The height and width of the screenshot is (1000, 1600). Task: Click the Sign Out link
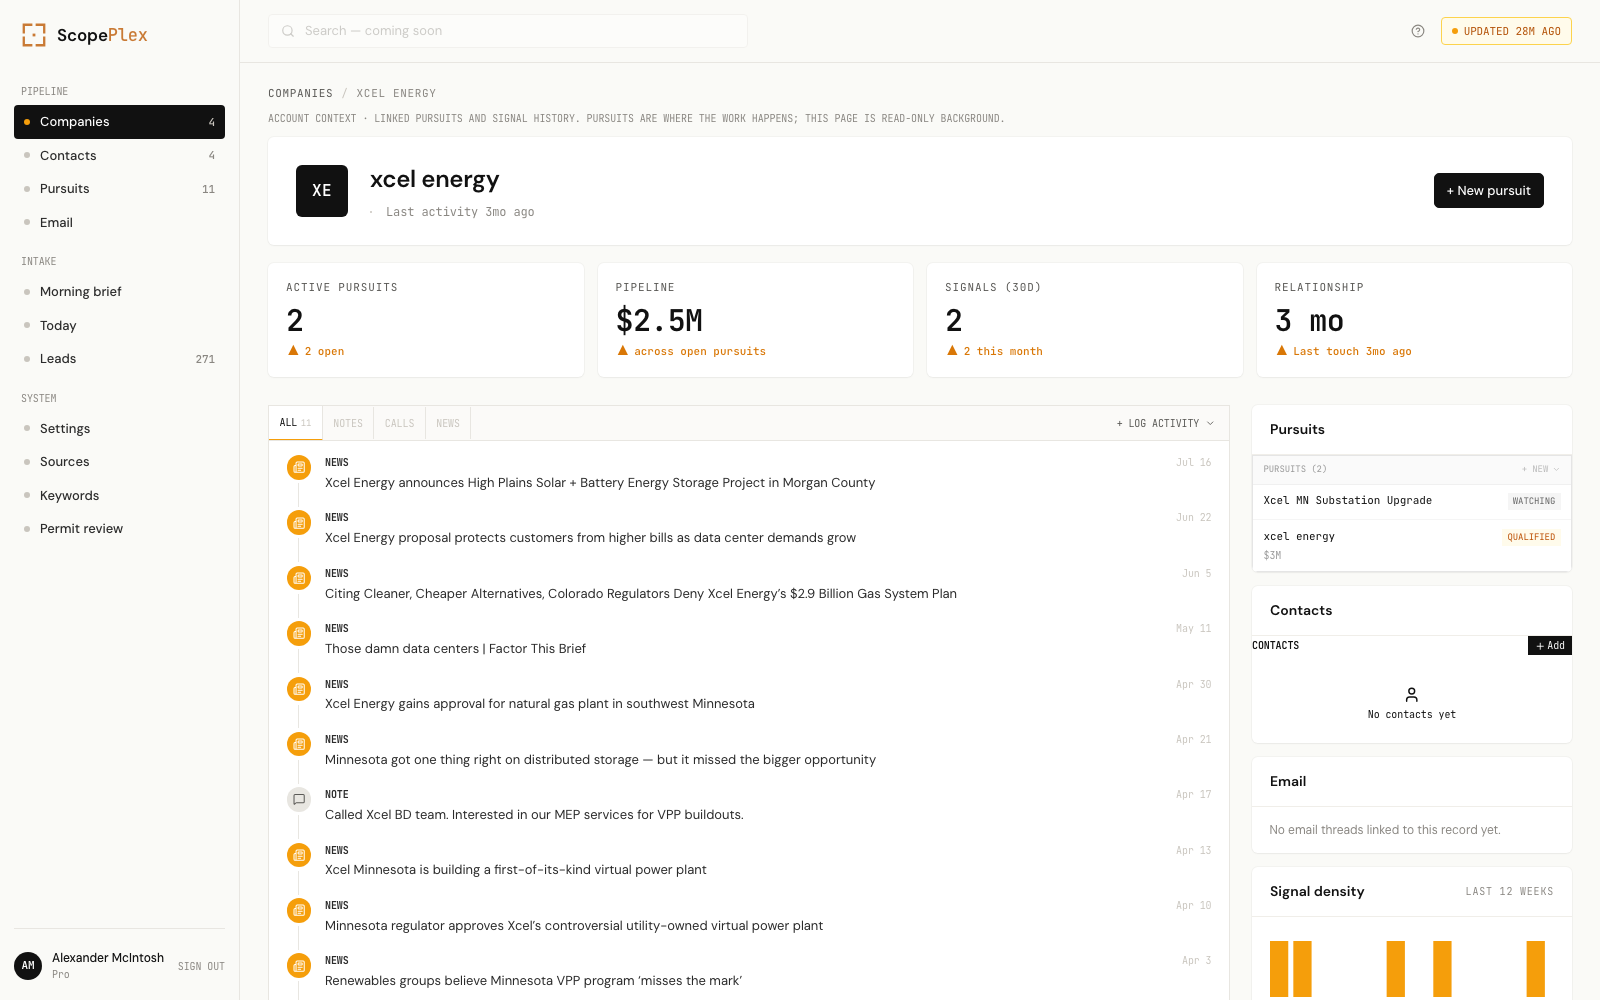pyautogui.click(x=201, y=967)
